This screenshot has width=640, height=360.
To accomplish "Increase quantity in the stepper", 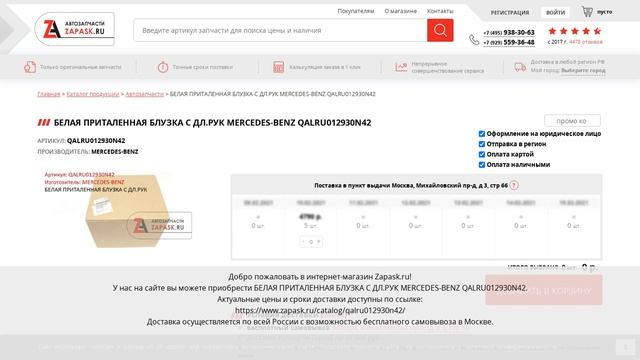I will coord(319,242).
